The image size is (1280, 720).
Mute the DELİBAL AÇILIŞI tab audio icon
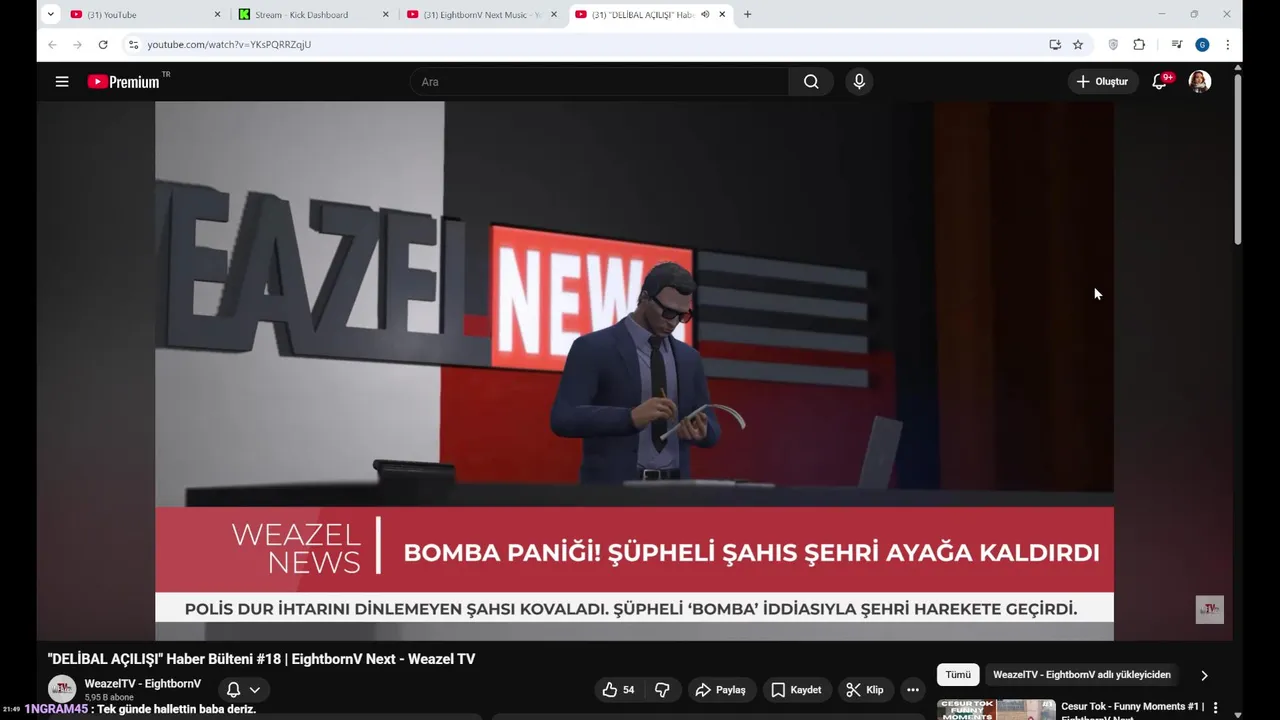pyautogui.click(x=705, y=14)
